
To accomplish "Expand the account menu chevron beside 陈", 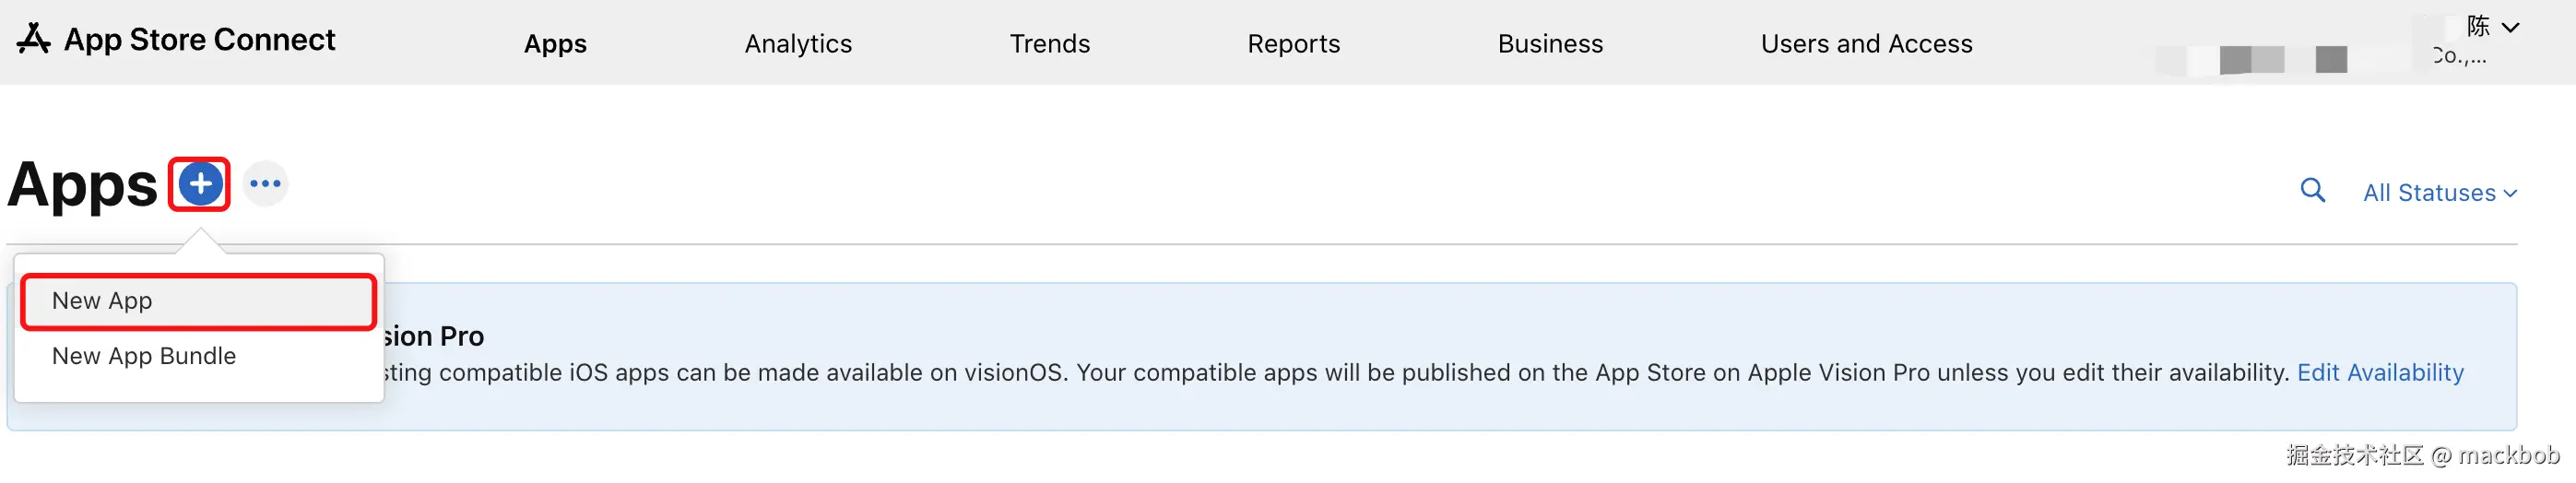I will click(x=2510, y=27).
